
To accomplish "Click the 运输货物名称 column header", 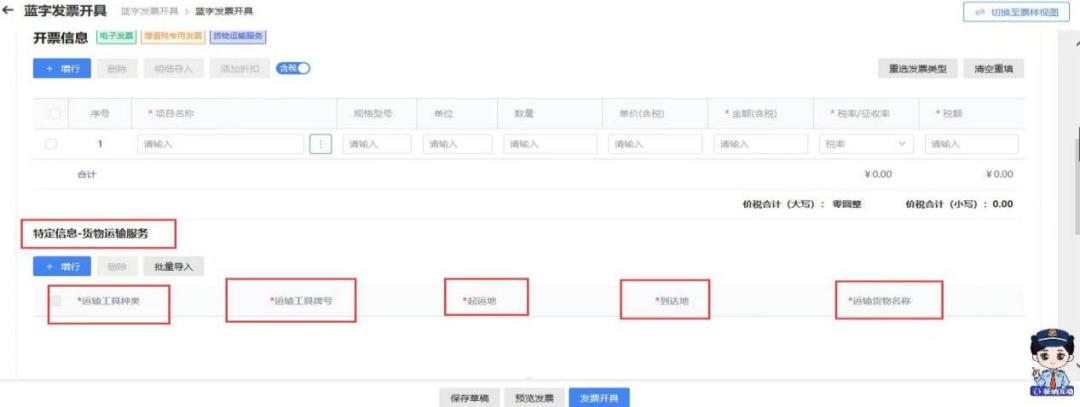I will 880,301.
